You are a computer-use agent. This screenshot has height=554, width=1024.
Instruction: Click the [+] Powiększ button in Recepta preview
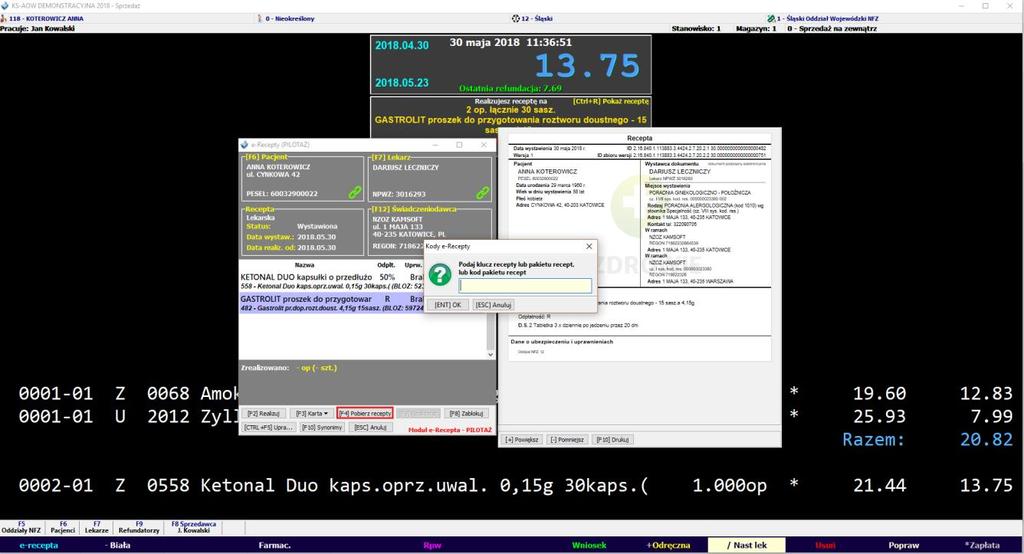coord(521,440)
